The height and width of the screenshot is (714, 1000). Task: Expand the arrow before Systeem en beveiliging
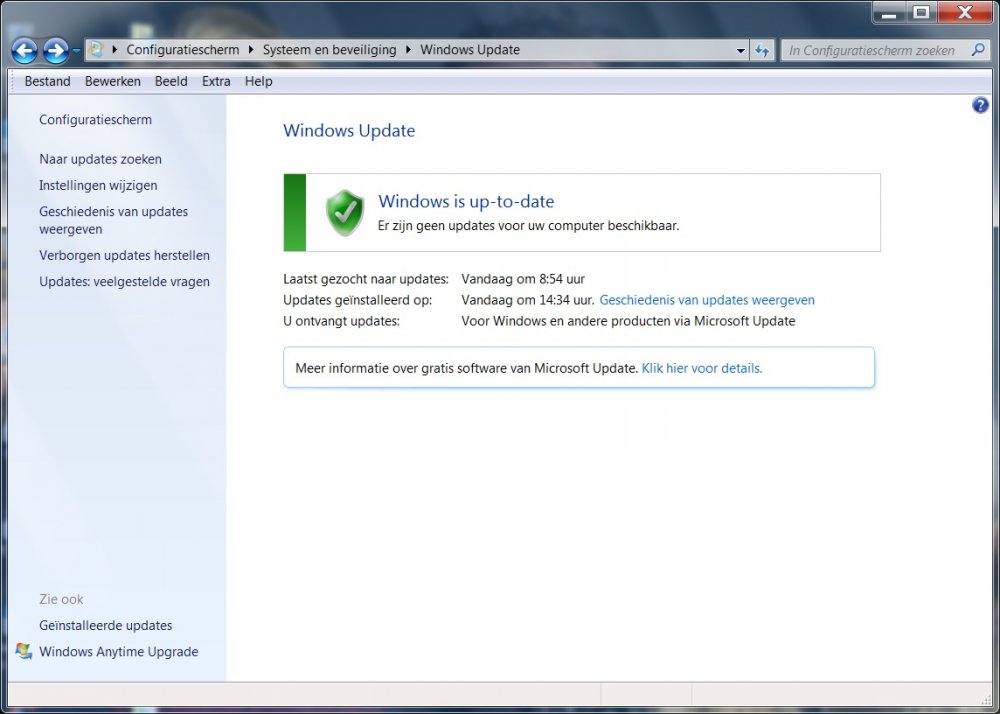click(251, 50)
